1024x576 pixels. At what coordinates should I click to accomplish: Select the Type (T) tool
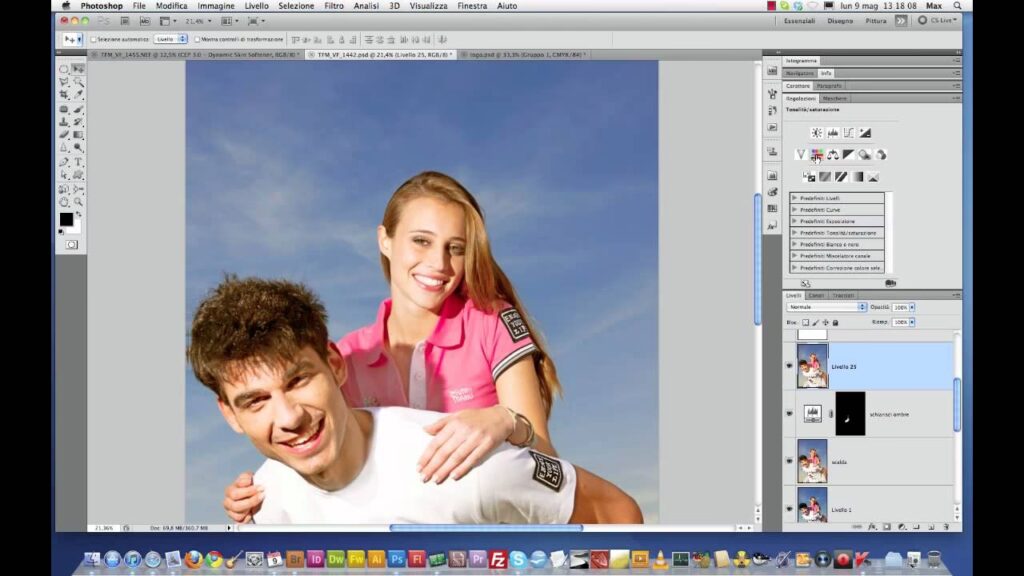78,162
